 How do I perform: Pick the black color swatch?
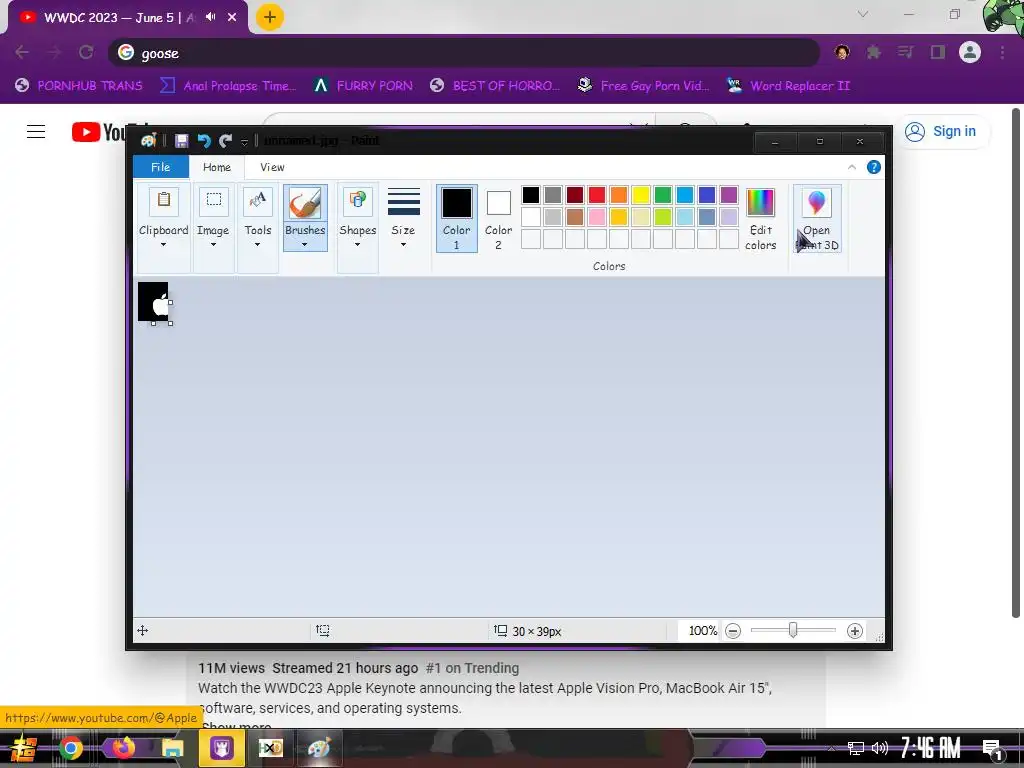pos(531,195)
